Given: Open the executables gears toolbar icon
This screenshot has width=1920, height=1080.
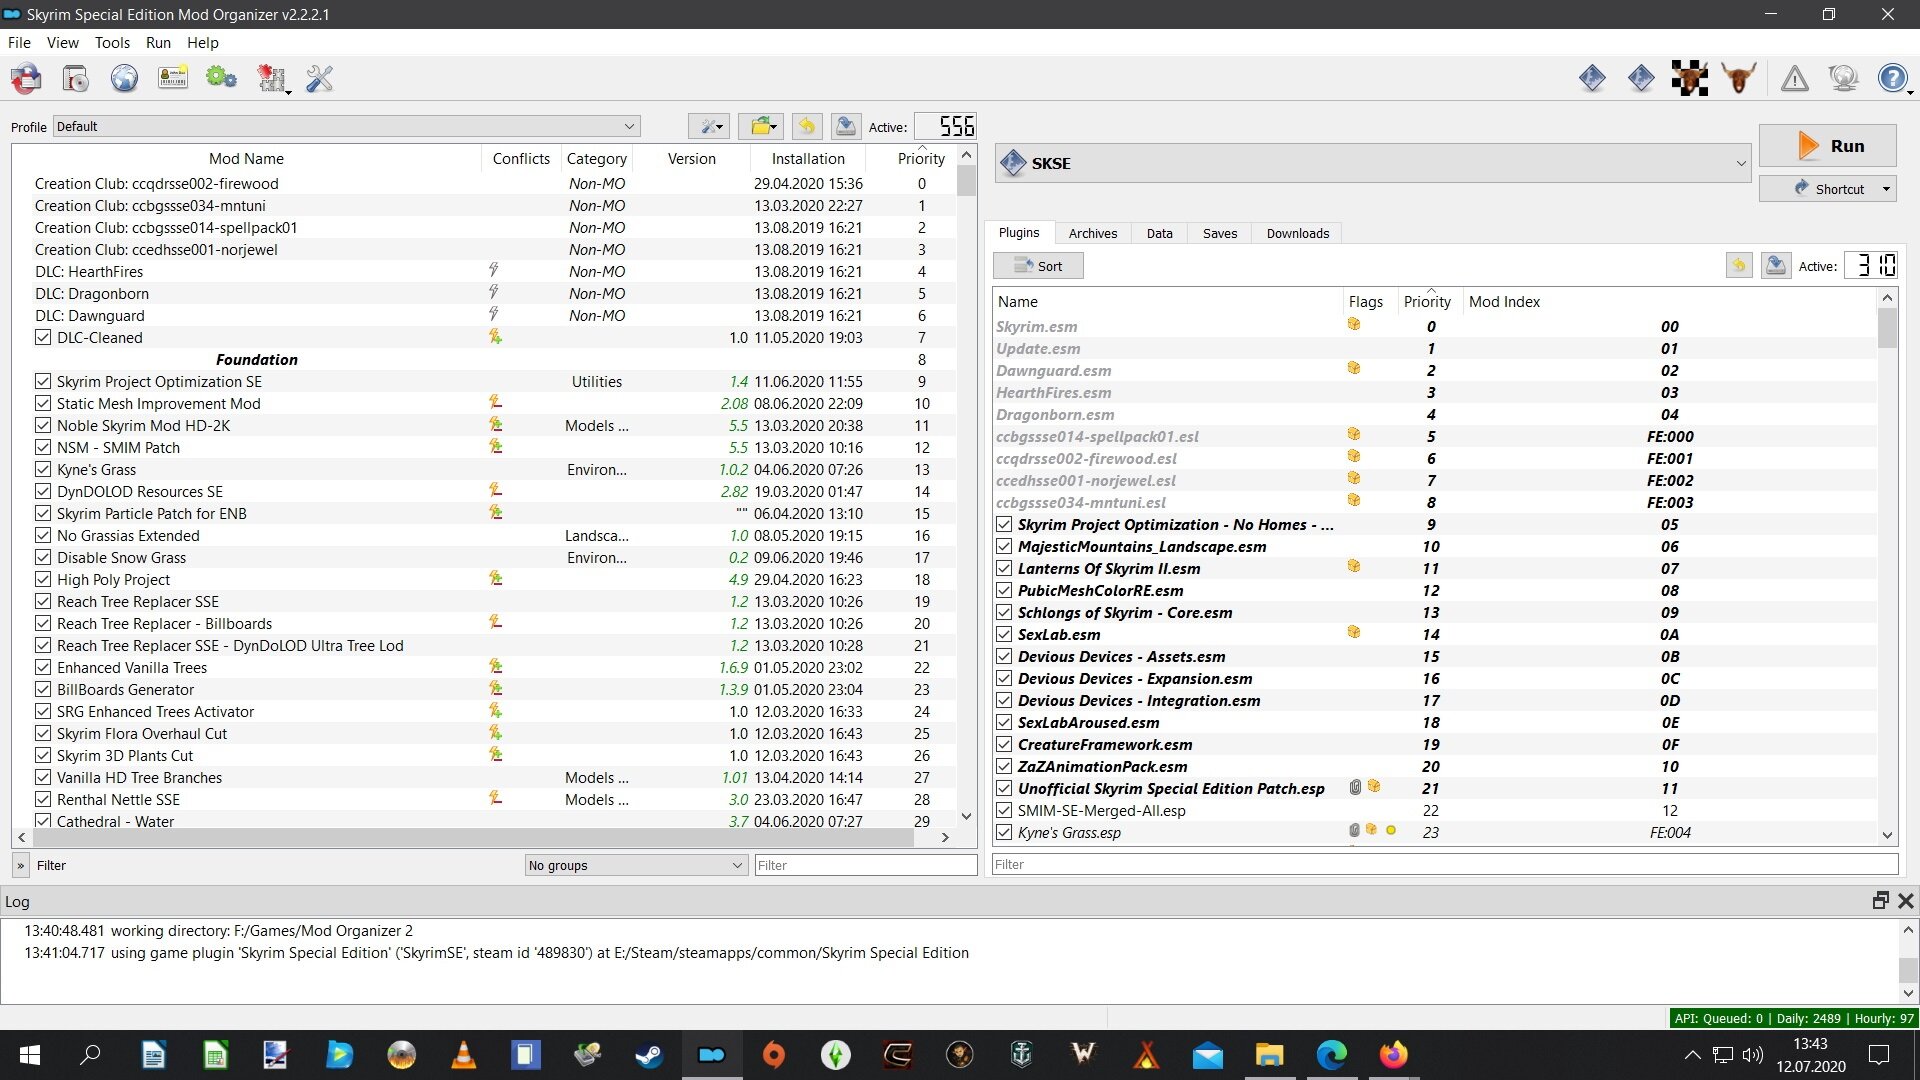Looking at the screenshot, I should click(x=221, y=78).
